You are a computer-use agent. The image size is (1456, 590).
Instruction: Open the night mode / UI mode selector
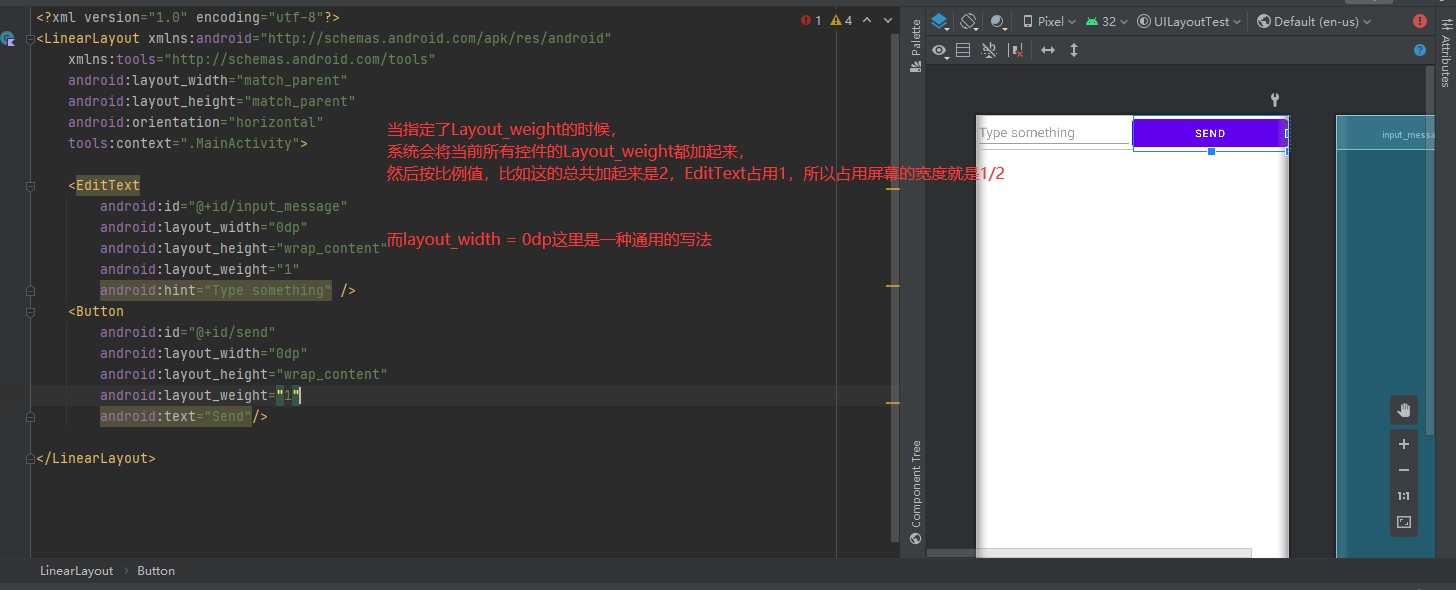point(998,21)
